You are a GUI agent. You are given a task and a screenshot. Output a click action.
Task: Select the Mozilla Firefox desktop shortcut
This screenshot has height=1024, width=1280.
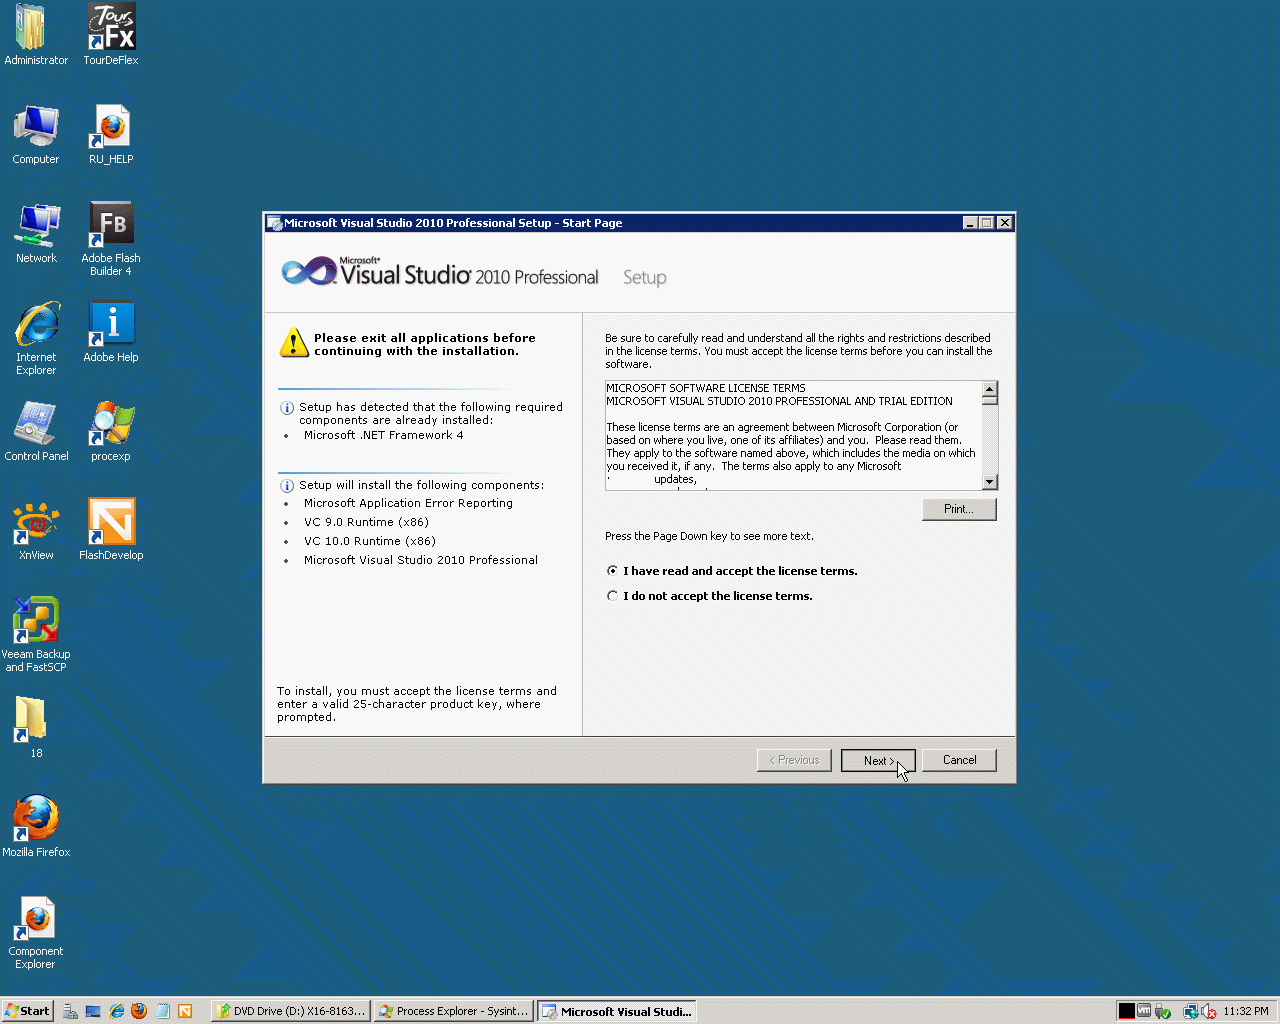[x=36, y=827]
